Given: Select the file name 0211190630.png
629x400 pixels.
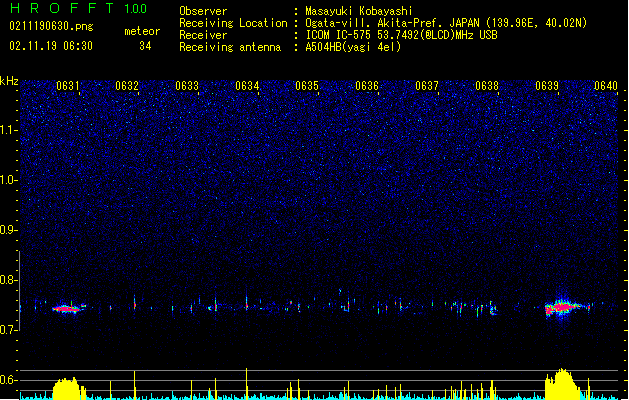Looking at the screenshot, I should pos(51,26).
